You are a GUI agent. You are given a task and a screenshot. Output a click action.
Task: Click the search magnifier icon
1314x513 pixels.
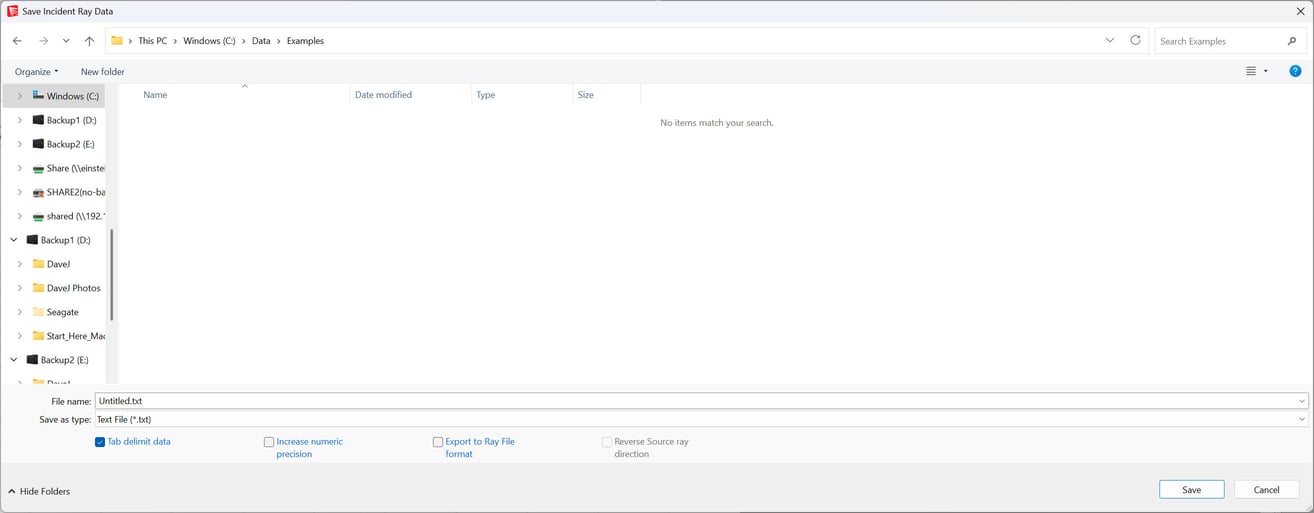(1292, 41)
